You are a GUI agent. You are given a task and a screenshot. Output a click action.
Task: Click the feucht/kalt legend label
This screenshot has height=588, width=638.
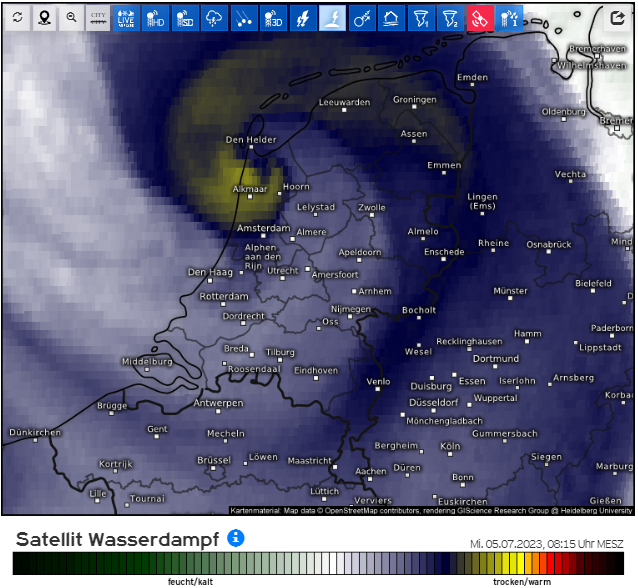pos(190,581)
